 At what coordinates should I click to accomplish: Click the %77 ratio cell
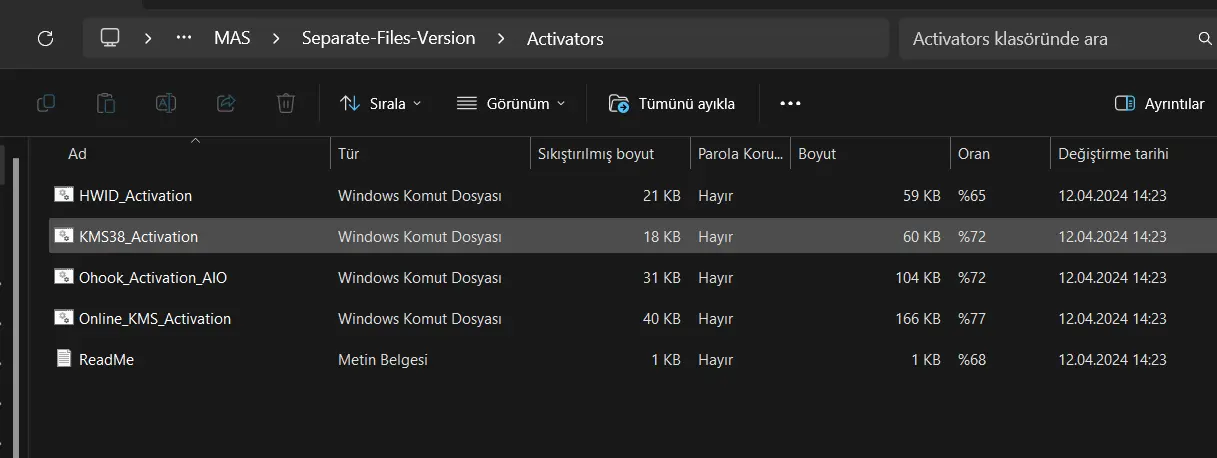(972, 319)
